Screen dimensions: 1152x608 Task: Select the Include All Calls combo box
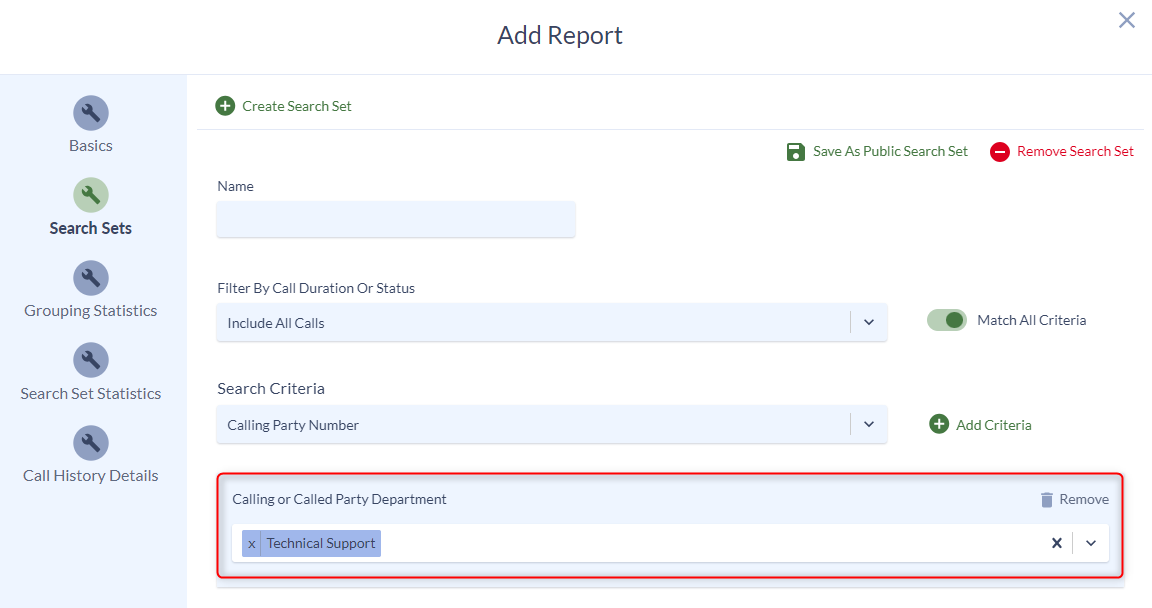click(552, 322)
